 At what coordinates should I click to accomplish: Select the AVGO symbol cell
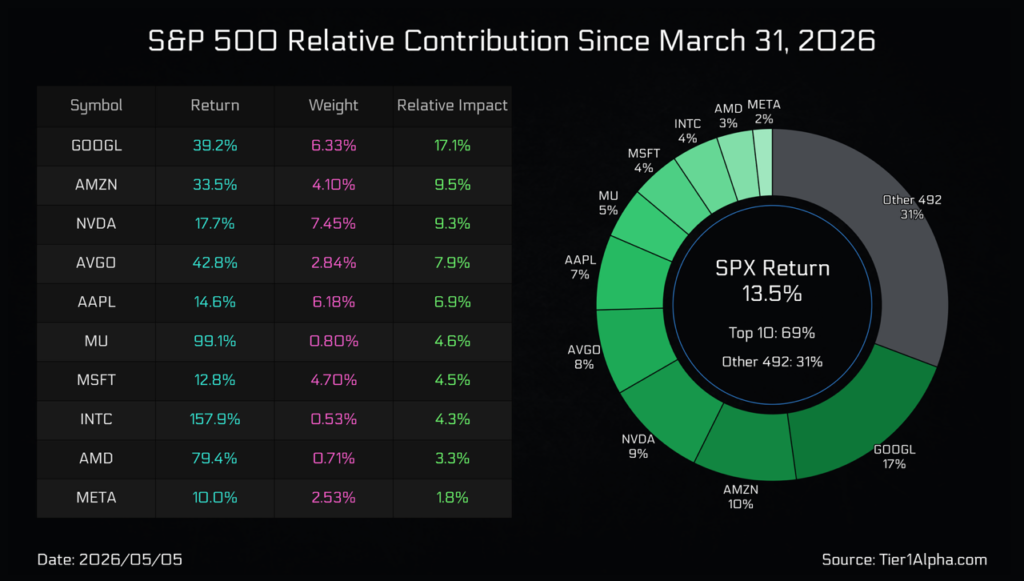(96, 263)
